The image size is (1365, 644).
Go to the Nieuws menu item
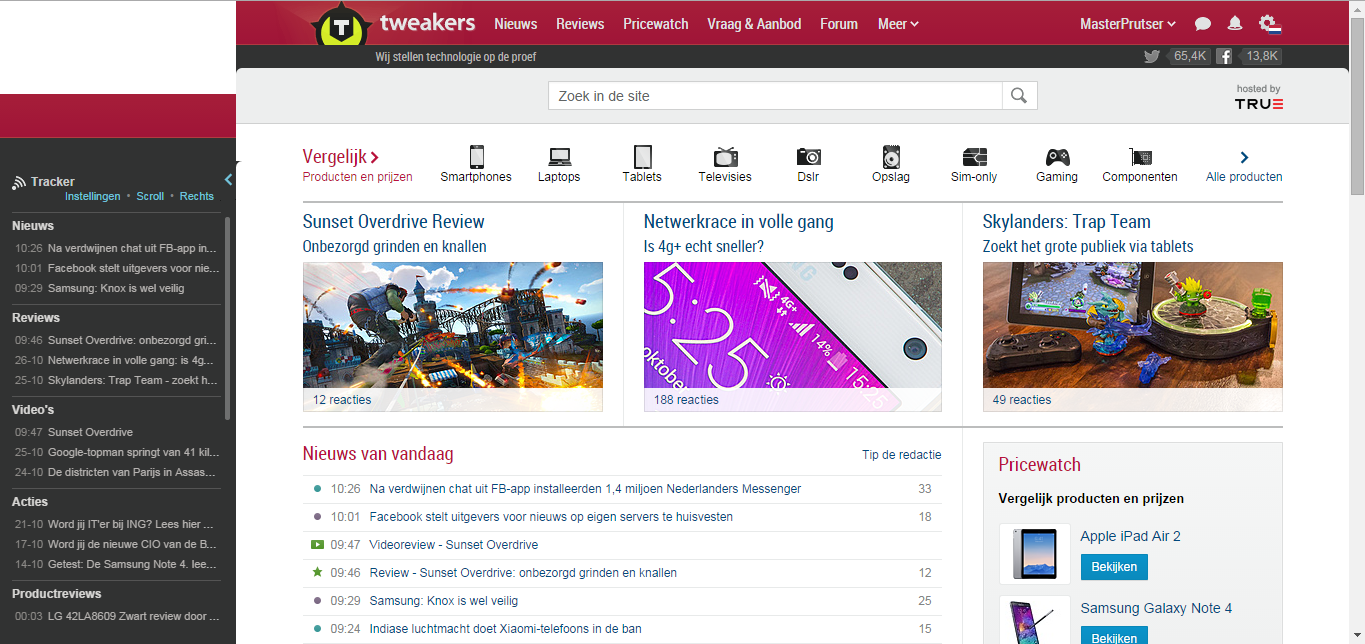point(515,24)
